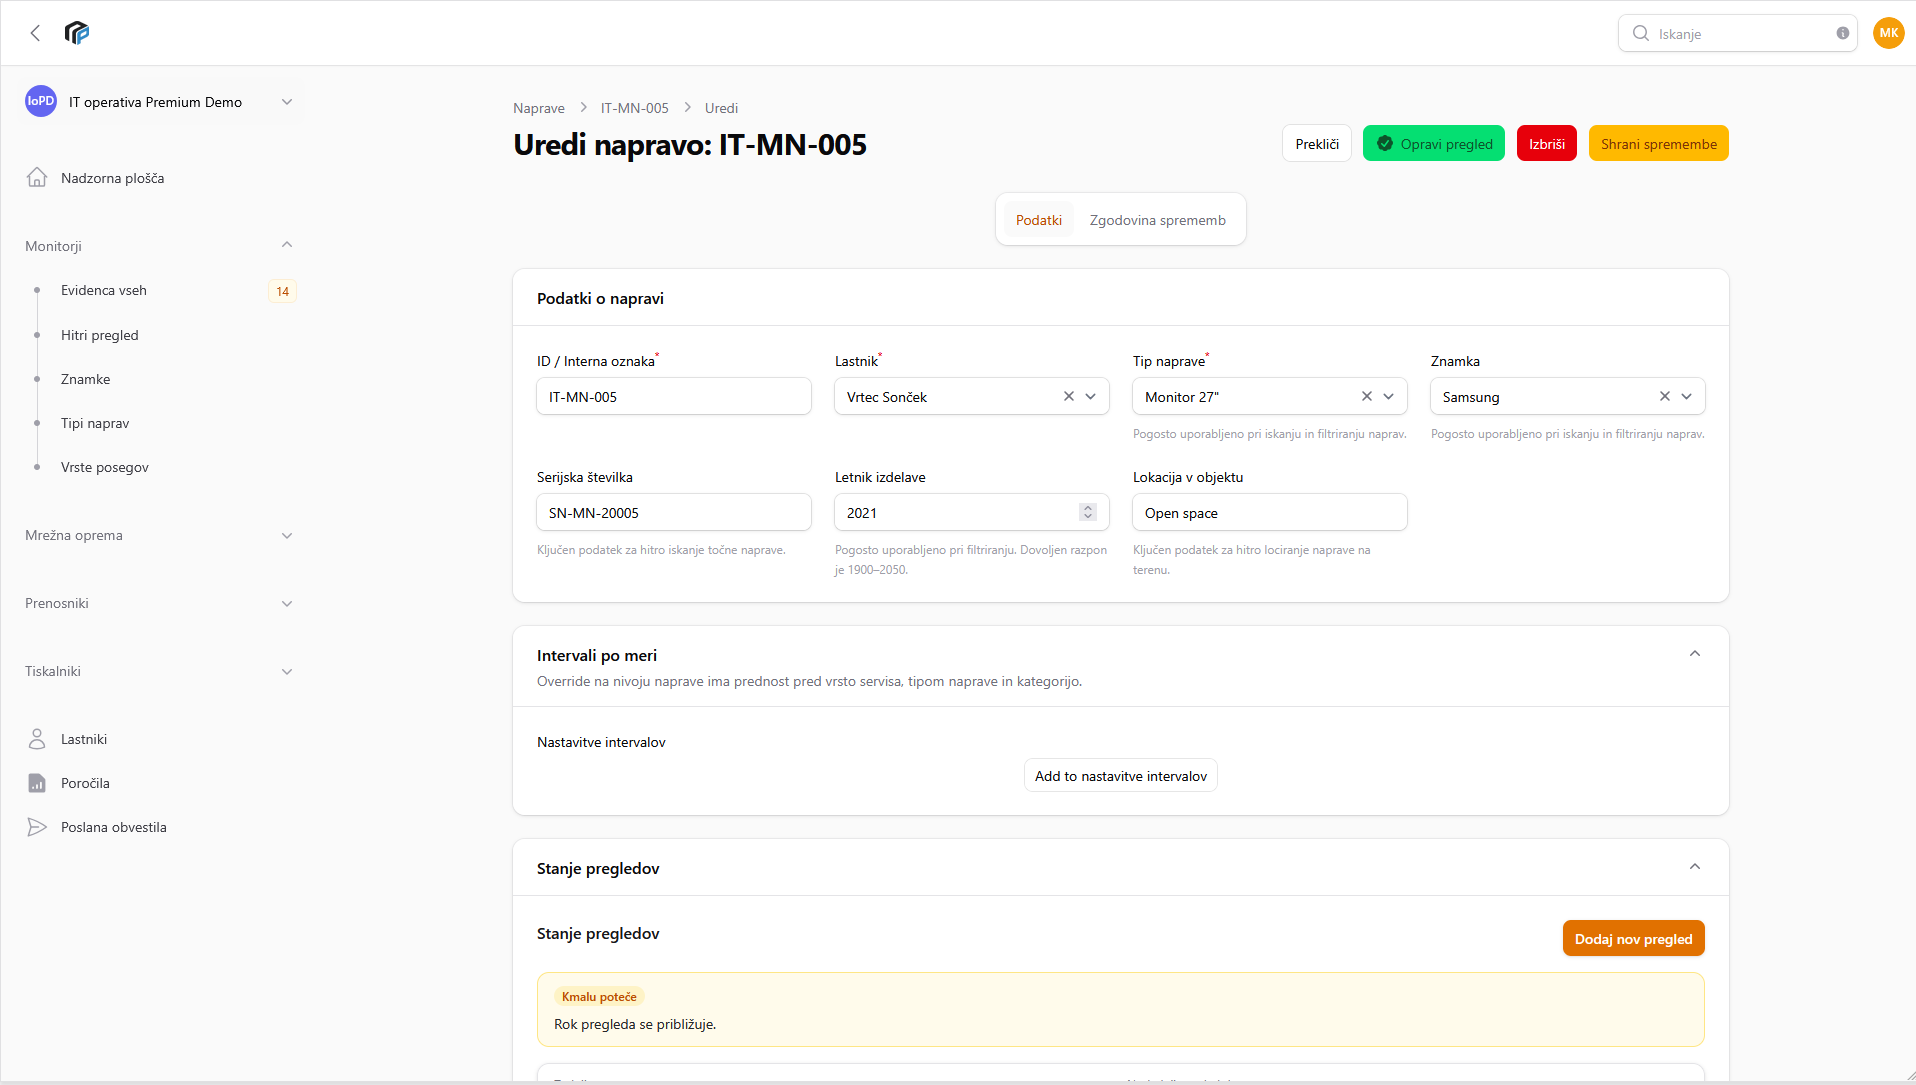Click the search info icon
Viewport: 1916px width, 1085px height.
point(1842,33)
